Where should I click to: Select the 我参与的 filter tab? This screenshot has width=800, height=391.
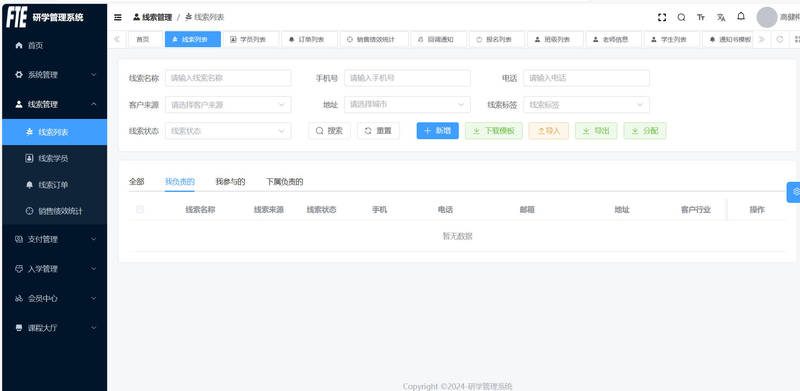[230, 181]
